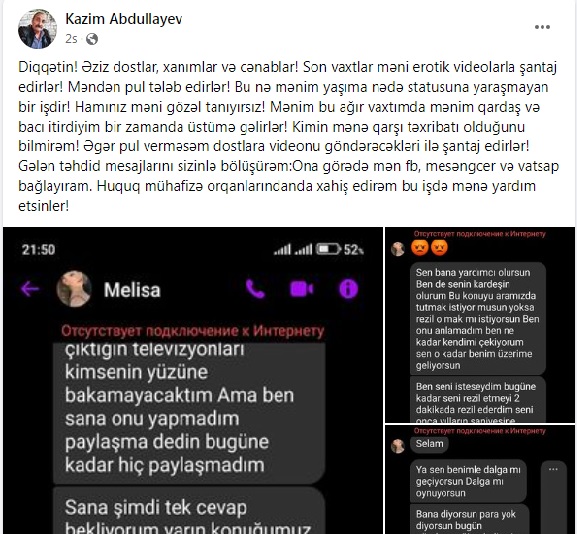Click the three-dots next to Dalga message
This screenshot has height=534, width=577.
(x=553, y=469)
